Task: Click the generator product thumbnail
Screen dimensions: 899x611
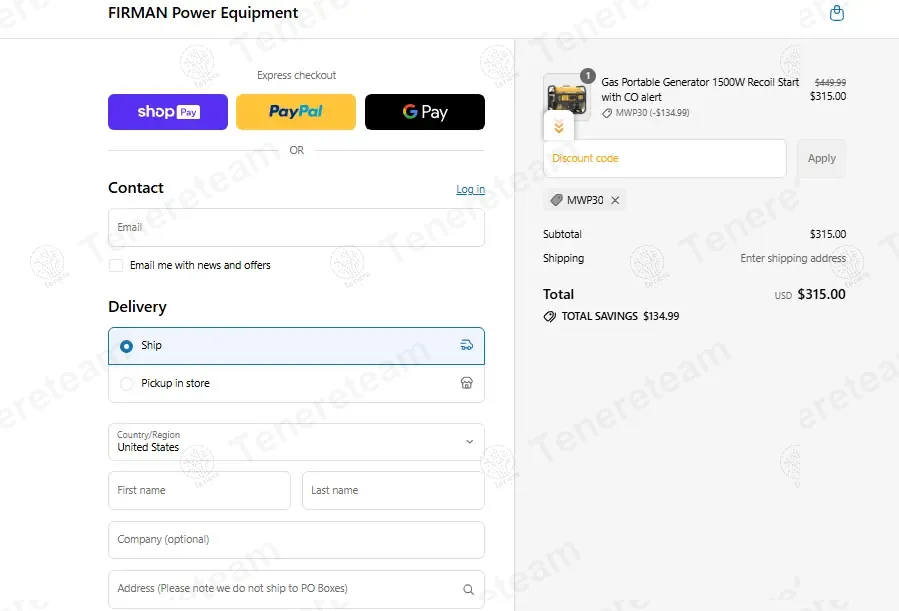Action: click(x=566, y=98)
